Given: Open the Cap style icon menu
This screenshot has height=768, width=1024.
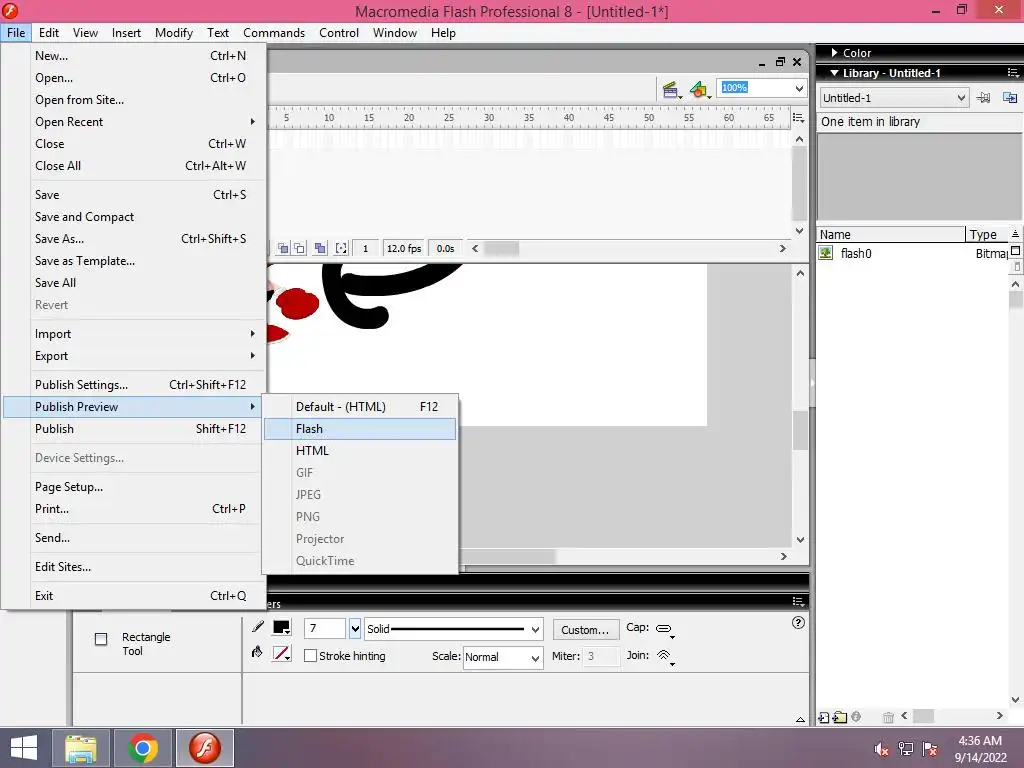Looking at the screenshot, I should click(x=665, y=630).
